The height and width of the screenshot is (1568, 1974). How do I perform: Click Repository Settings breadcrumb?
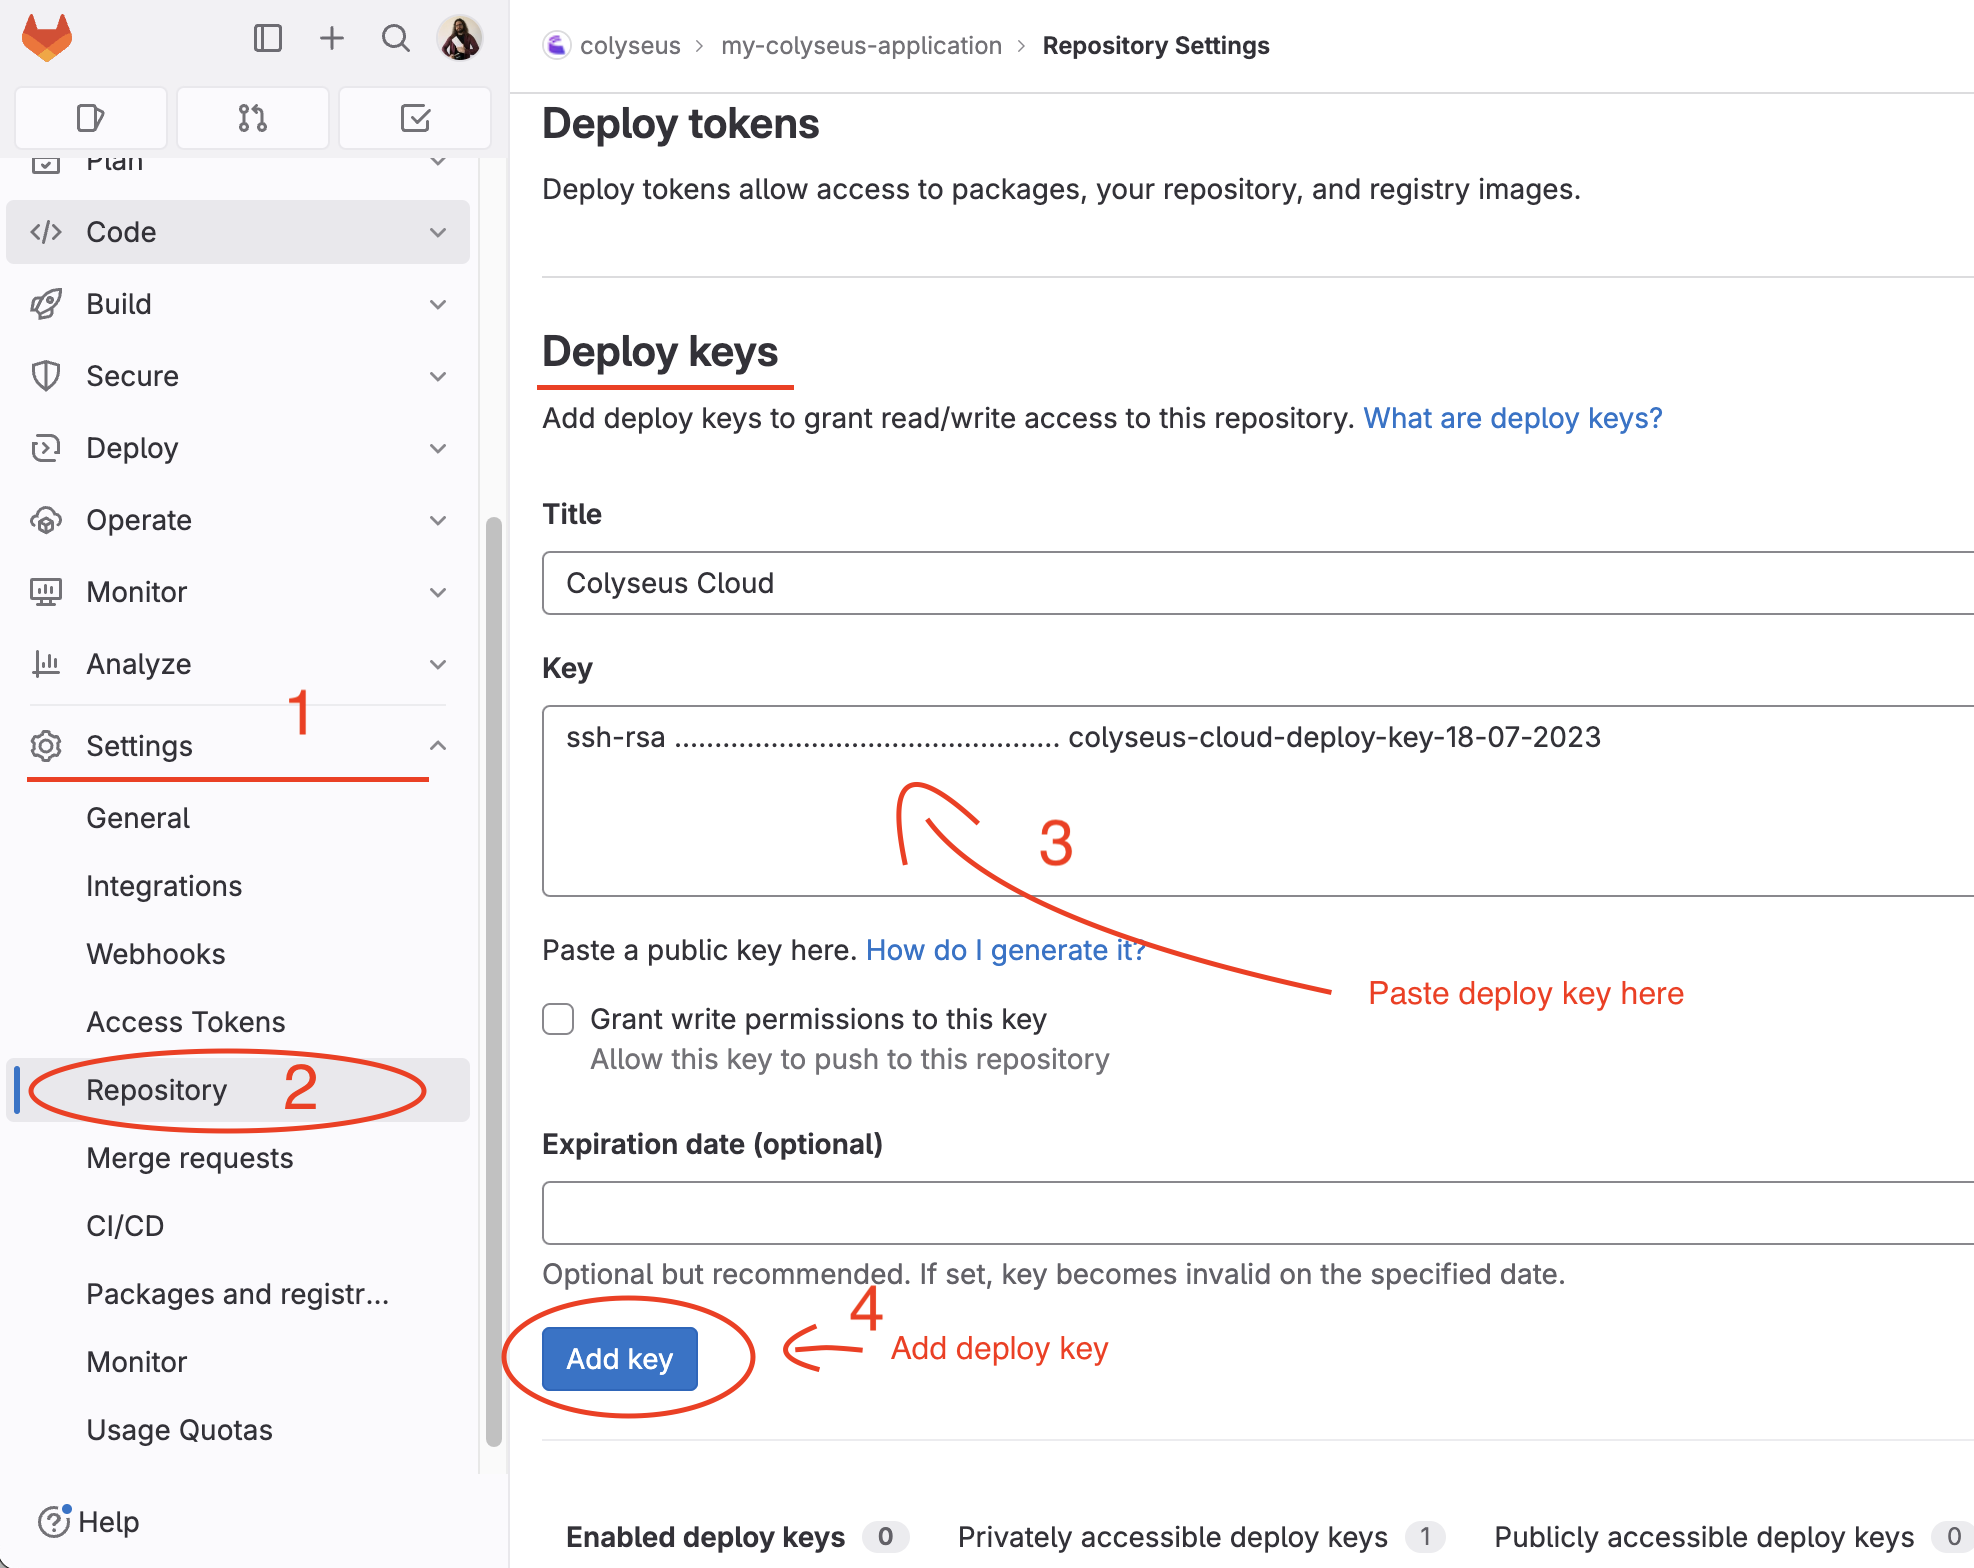1156,45
